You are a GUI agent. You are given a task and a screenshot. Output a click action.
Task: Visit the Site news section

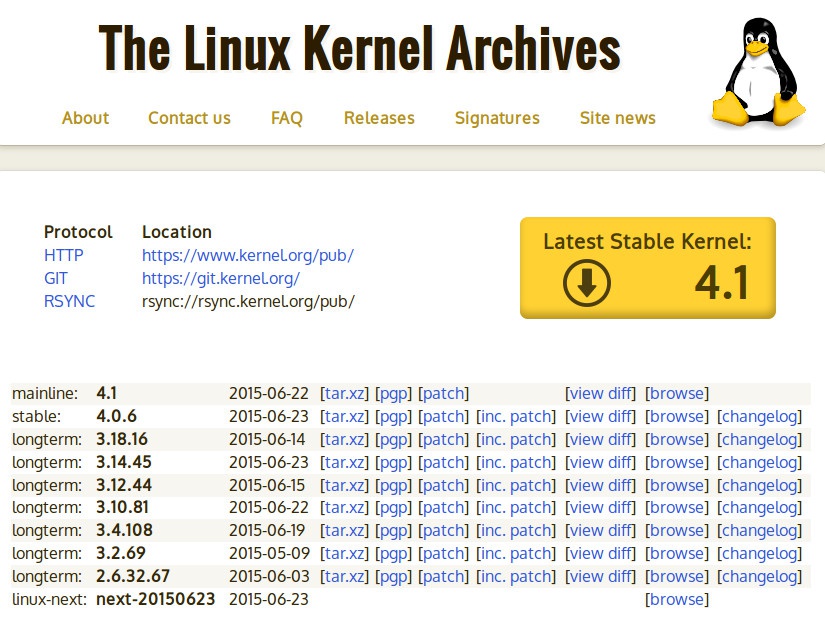pyautogui.click(x=617, y=118)
